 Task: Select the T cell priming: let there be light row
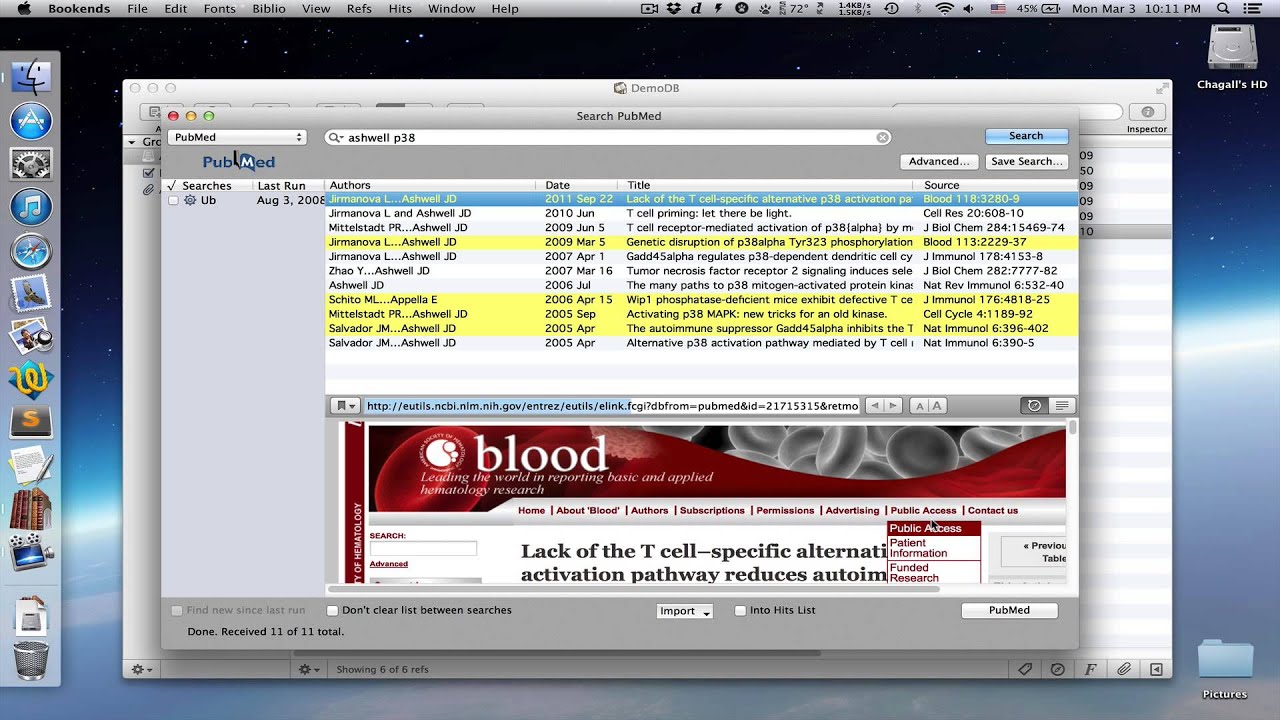[x=701, y=213]
